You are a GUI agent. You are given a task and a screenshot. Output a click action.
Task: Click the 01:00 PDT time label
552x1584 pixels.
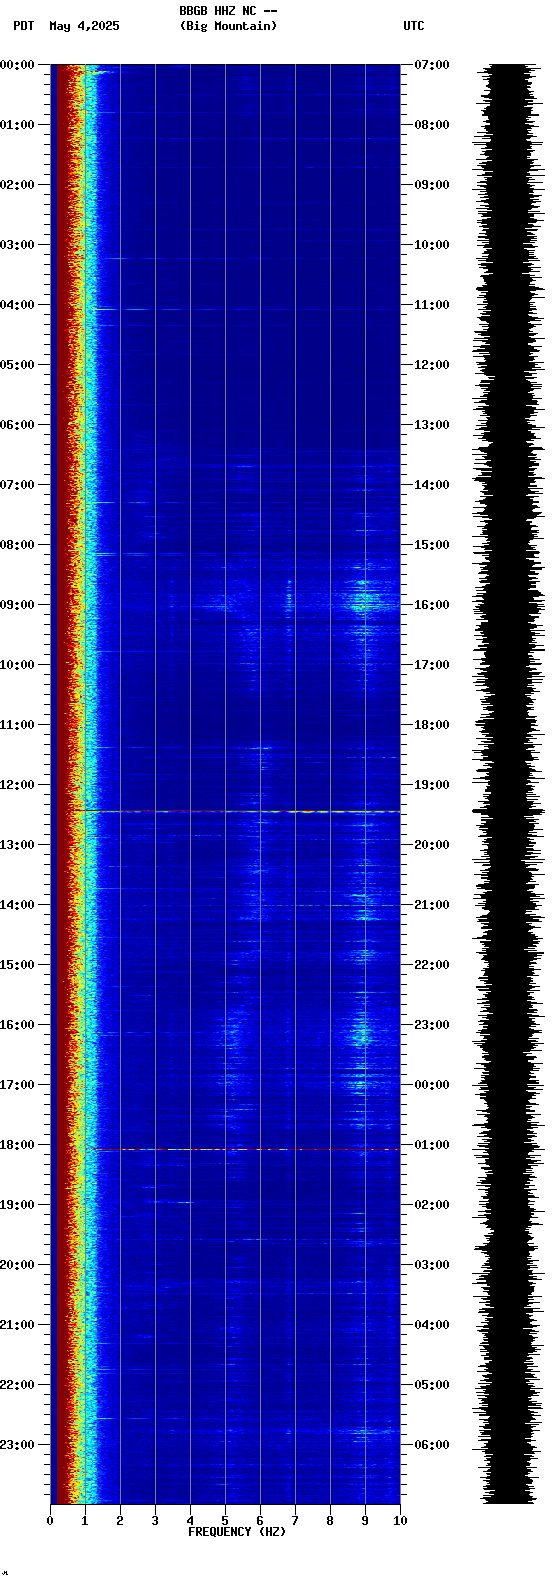18,125
